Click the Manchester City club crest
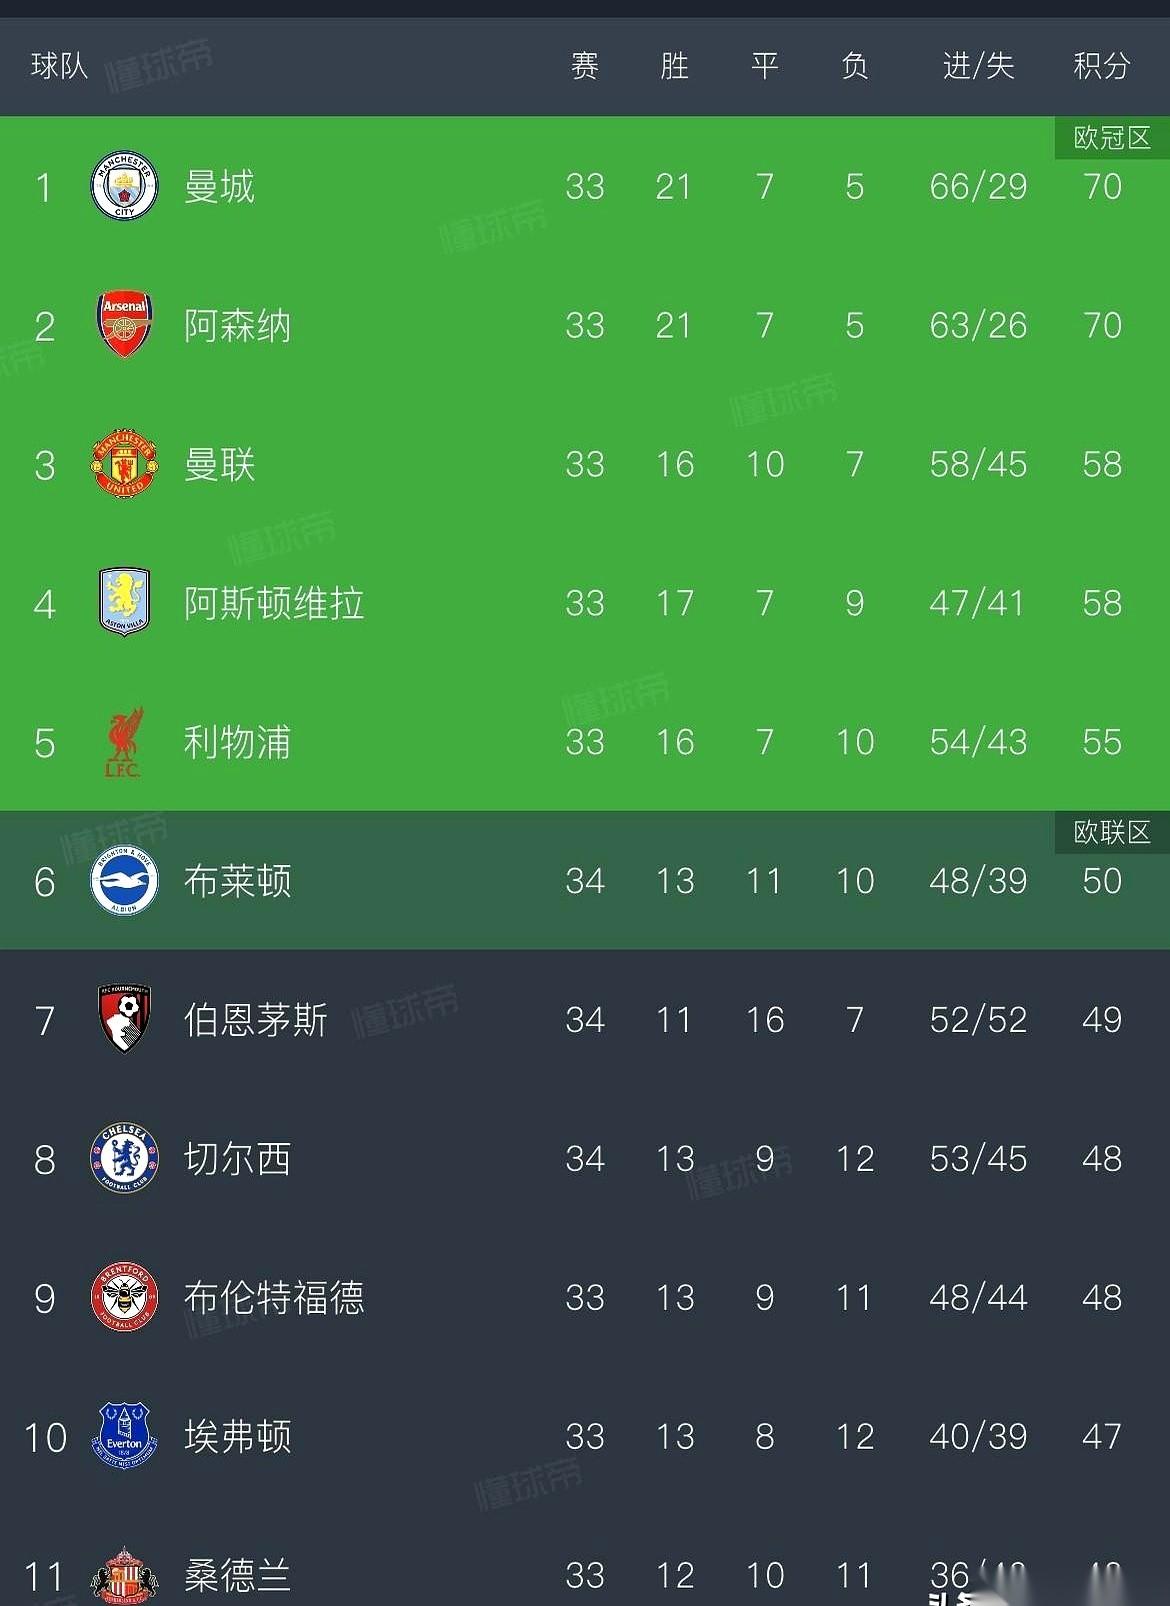This screenshot has height=1606, width=1170. click(122, 187)
